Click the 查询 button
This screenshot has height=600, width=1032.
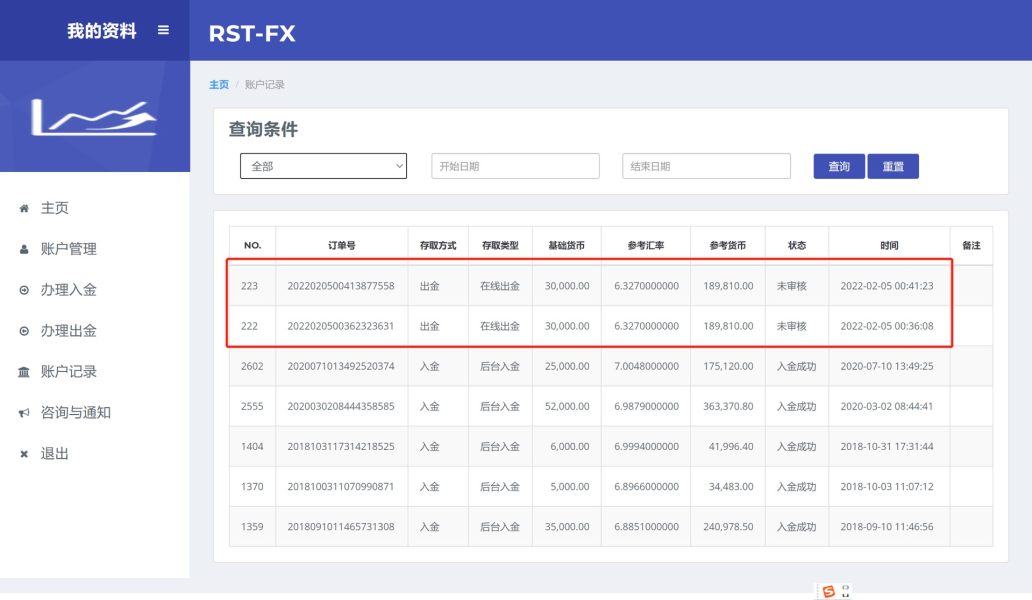click(x=839, y=166)
